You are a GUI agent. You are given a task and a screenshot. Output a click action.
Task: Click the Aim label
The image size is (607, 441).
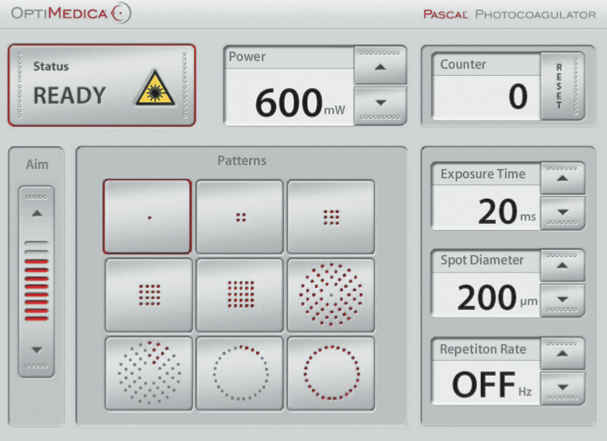pos(37,165)
